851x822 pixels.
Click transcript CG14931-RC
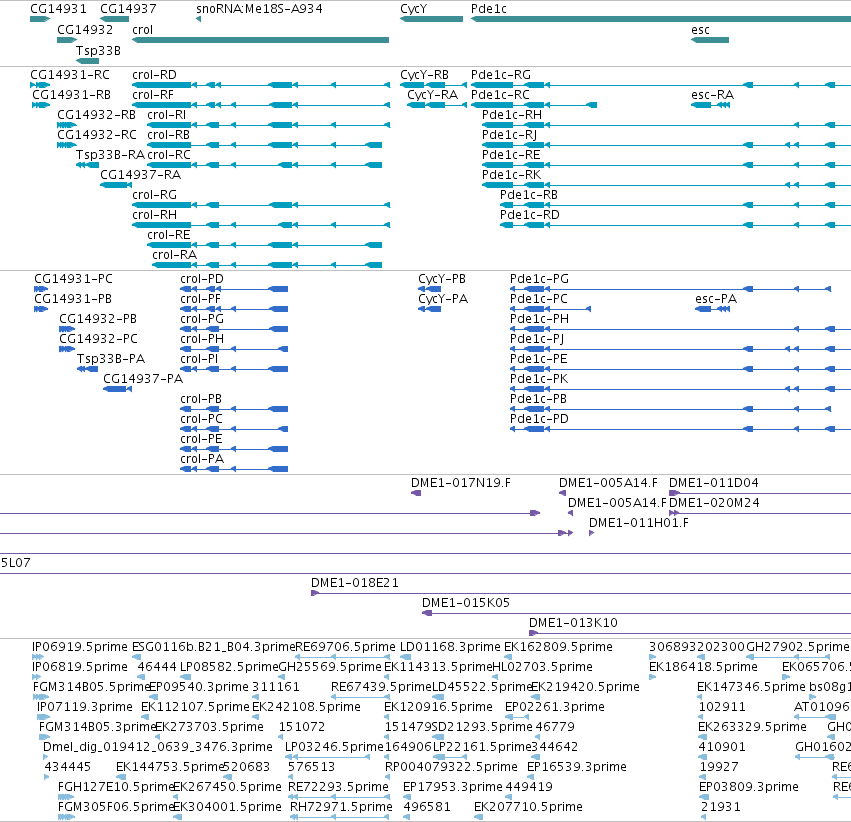[x=40, y=85]
